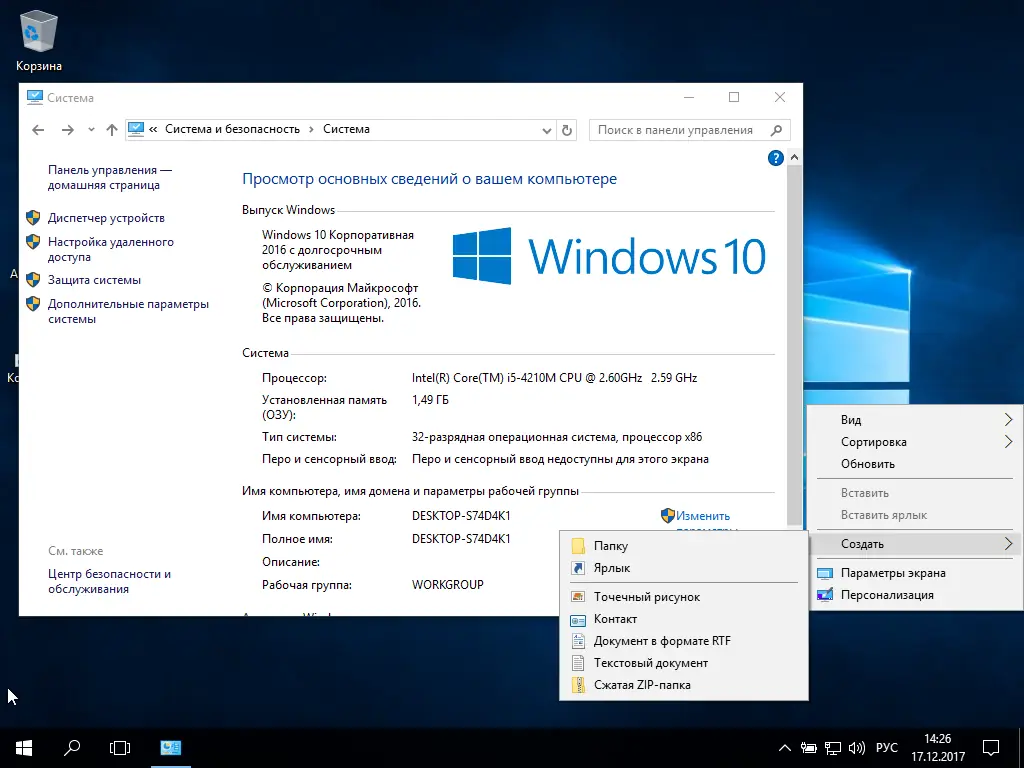Select the 'WORKGROUP' value
This screenshot has width=1024, height=768.
click(x=448, y=585)
